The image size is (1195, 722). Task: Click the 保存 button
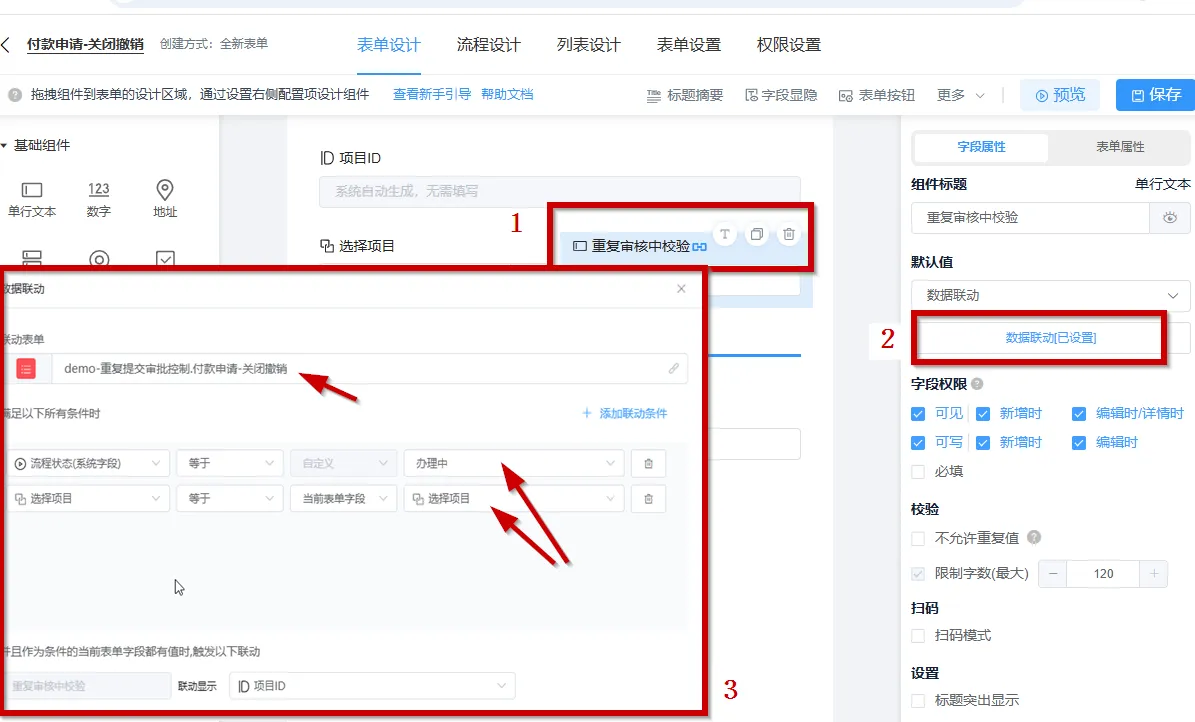1155,95
